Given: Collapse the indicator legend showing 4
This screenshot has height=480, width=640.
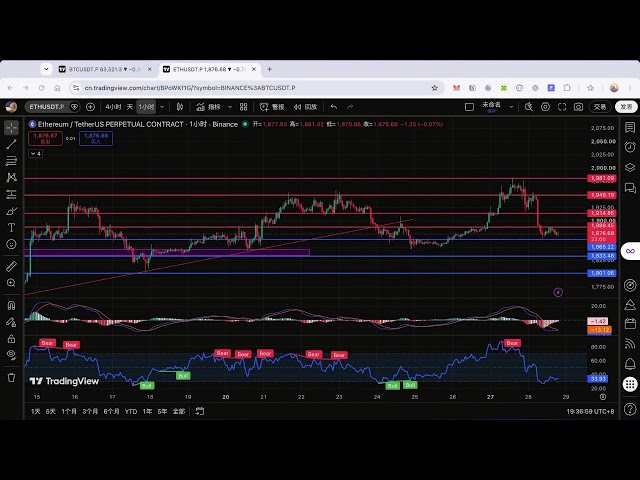Looking at the screenshot, I should pos(36,153).
